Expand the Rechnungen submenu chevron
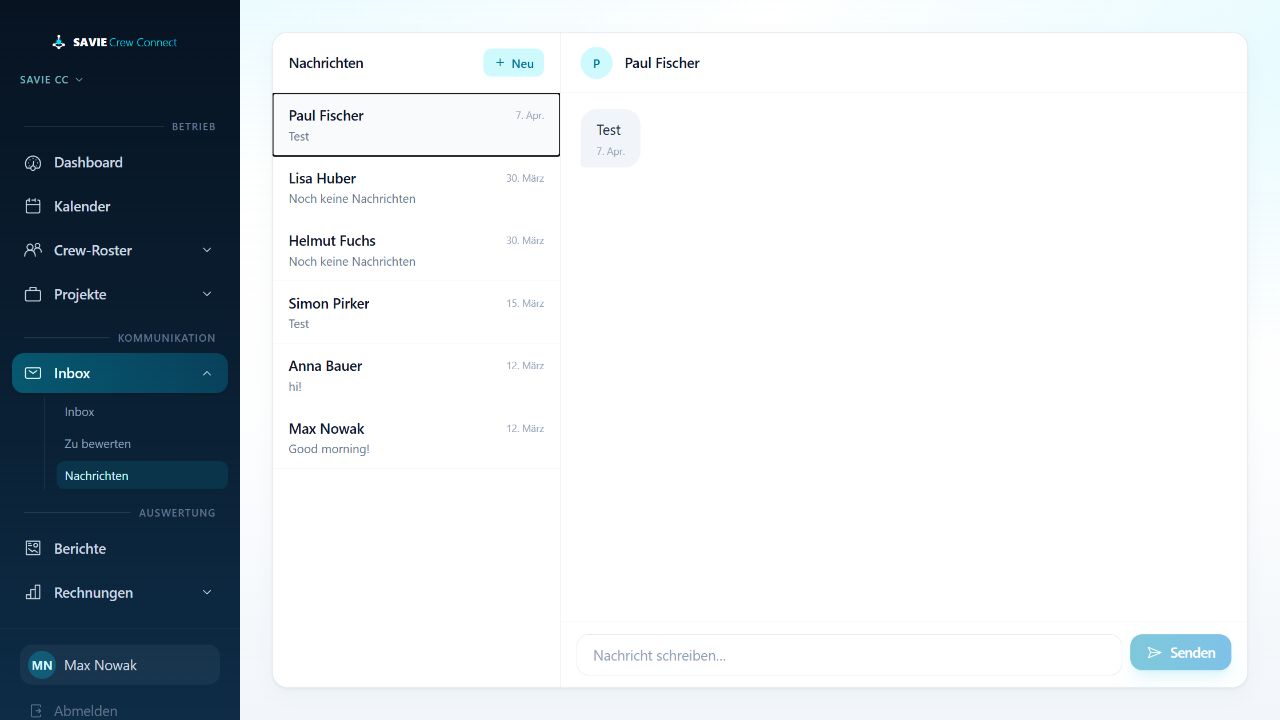The image size is (1280, 720). 207,592
